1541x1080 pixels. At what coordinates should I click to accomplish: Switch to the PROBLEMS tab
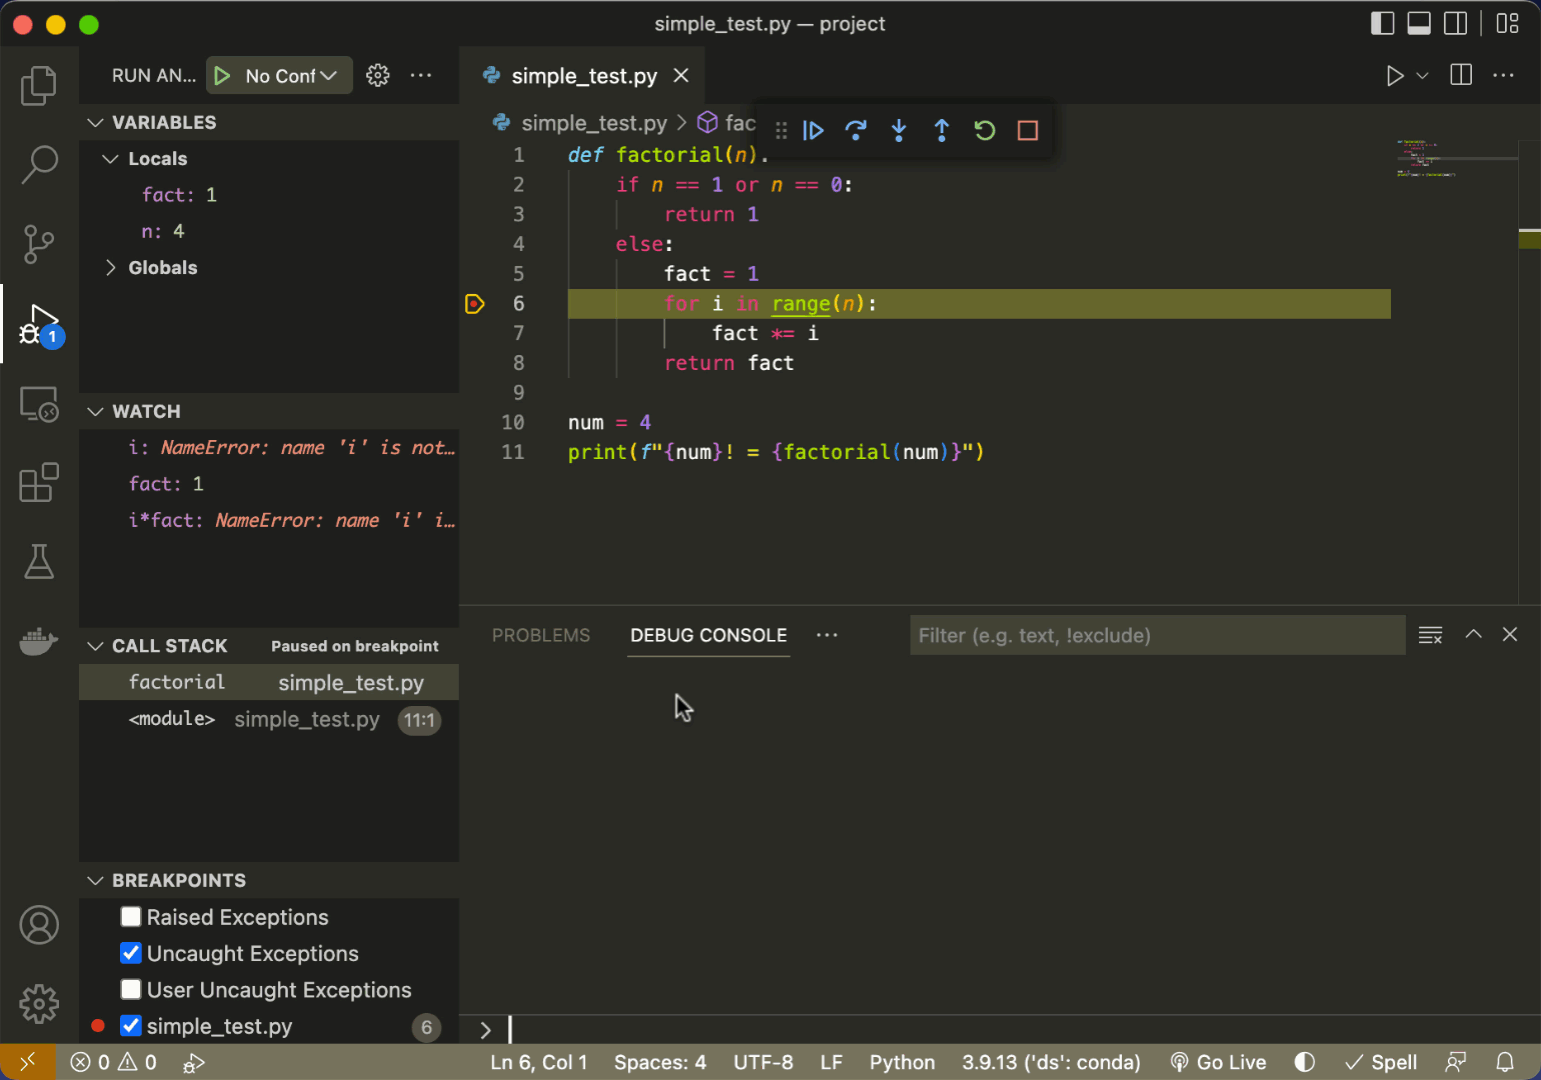(541, 635)
